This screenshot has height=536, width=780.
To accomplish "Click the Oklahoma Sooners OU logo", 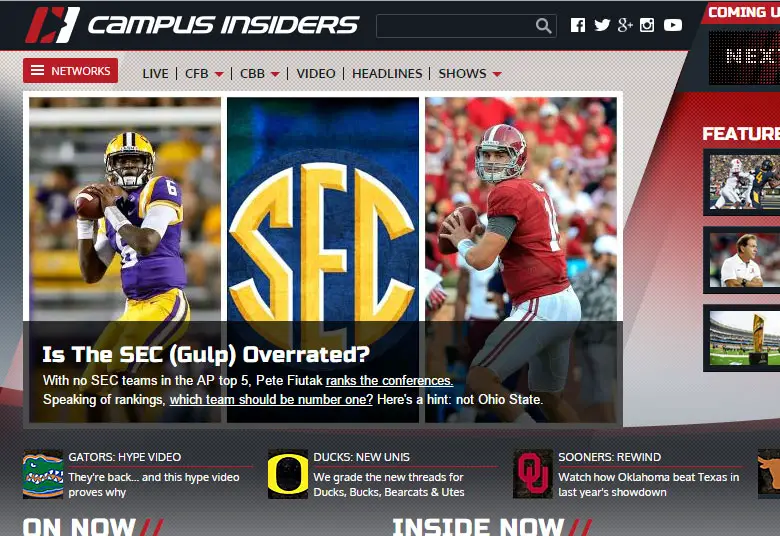I will (x=533, y=474).
